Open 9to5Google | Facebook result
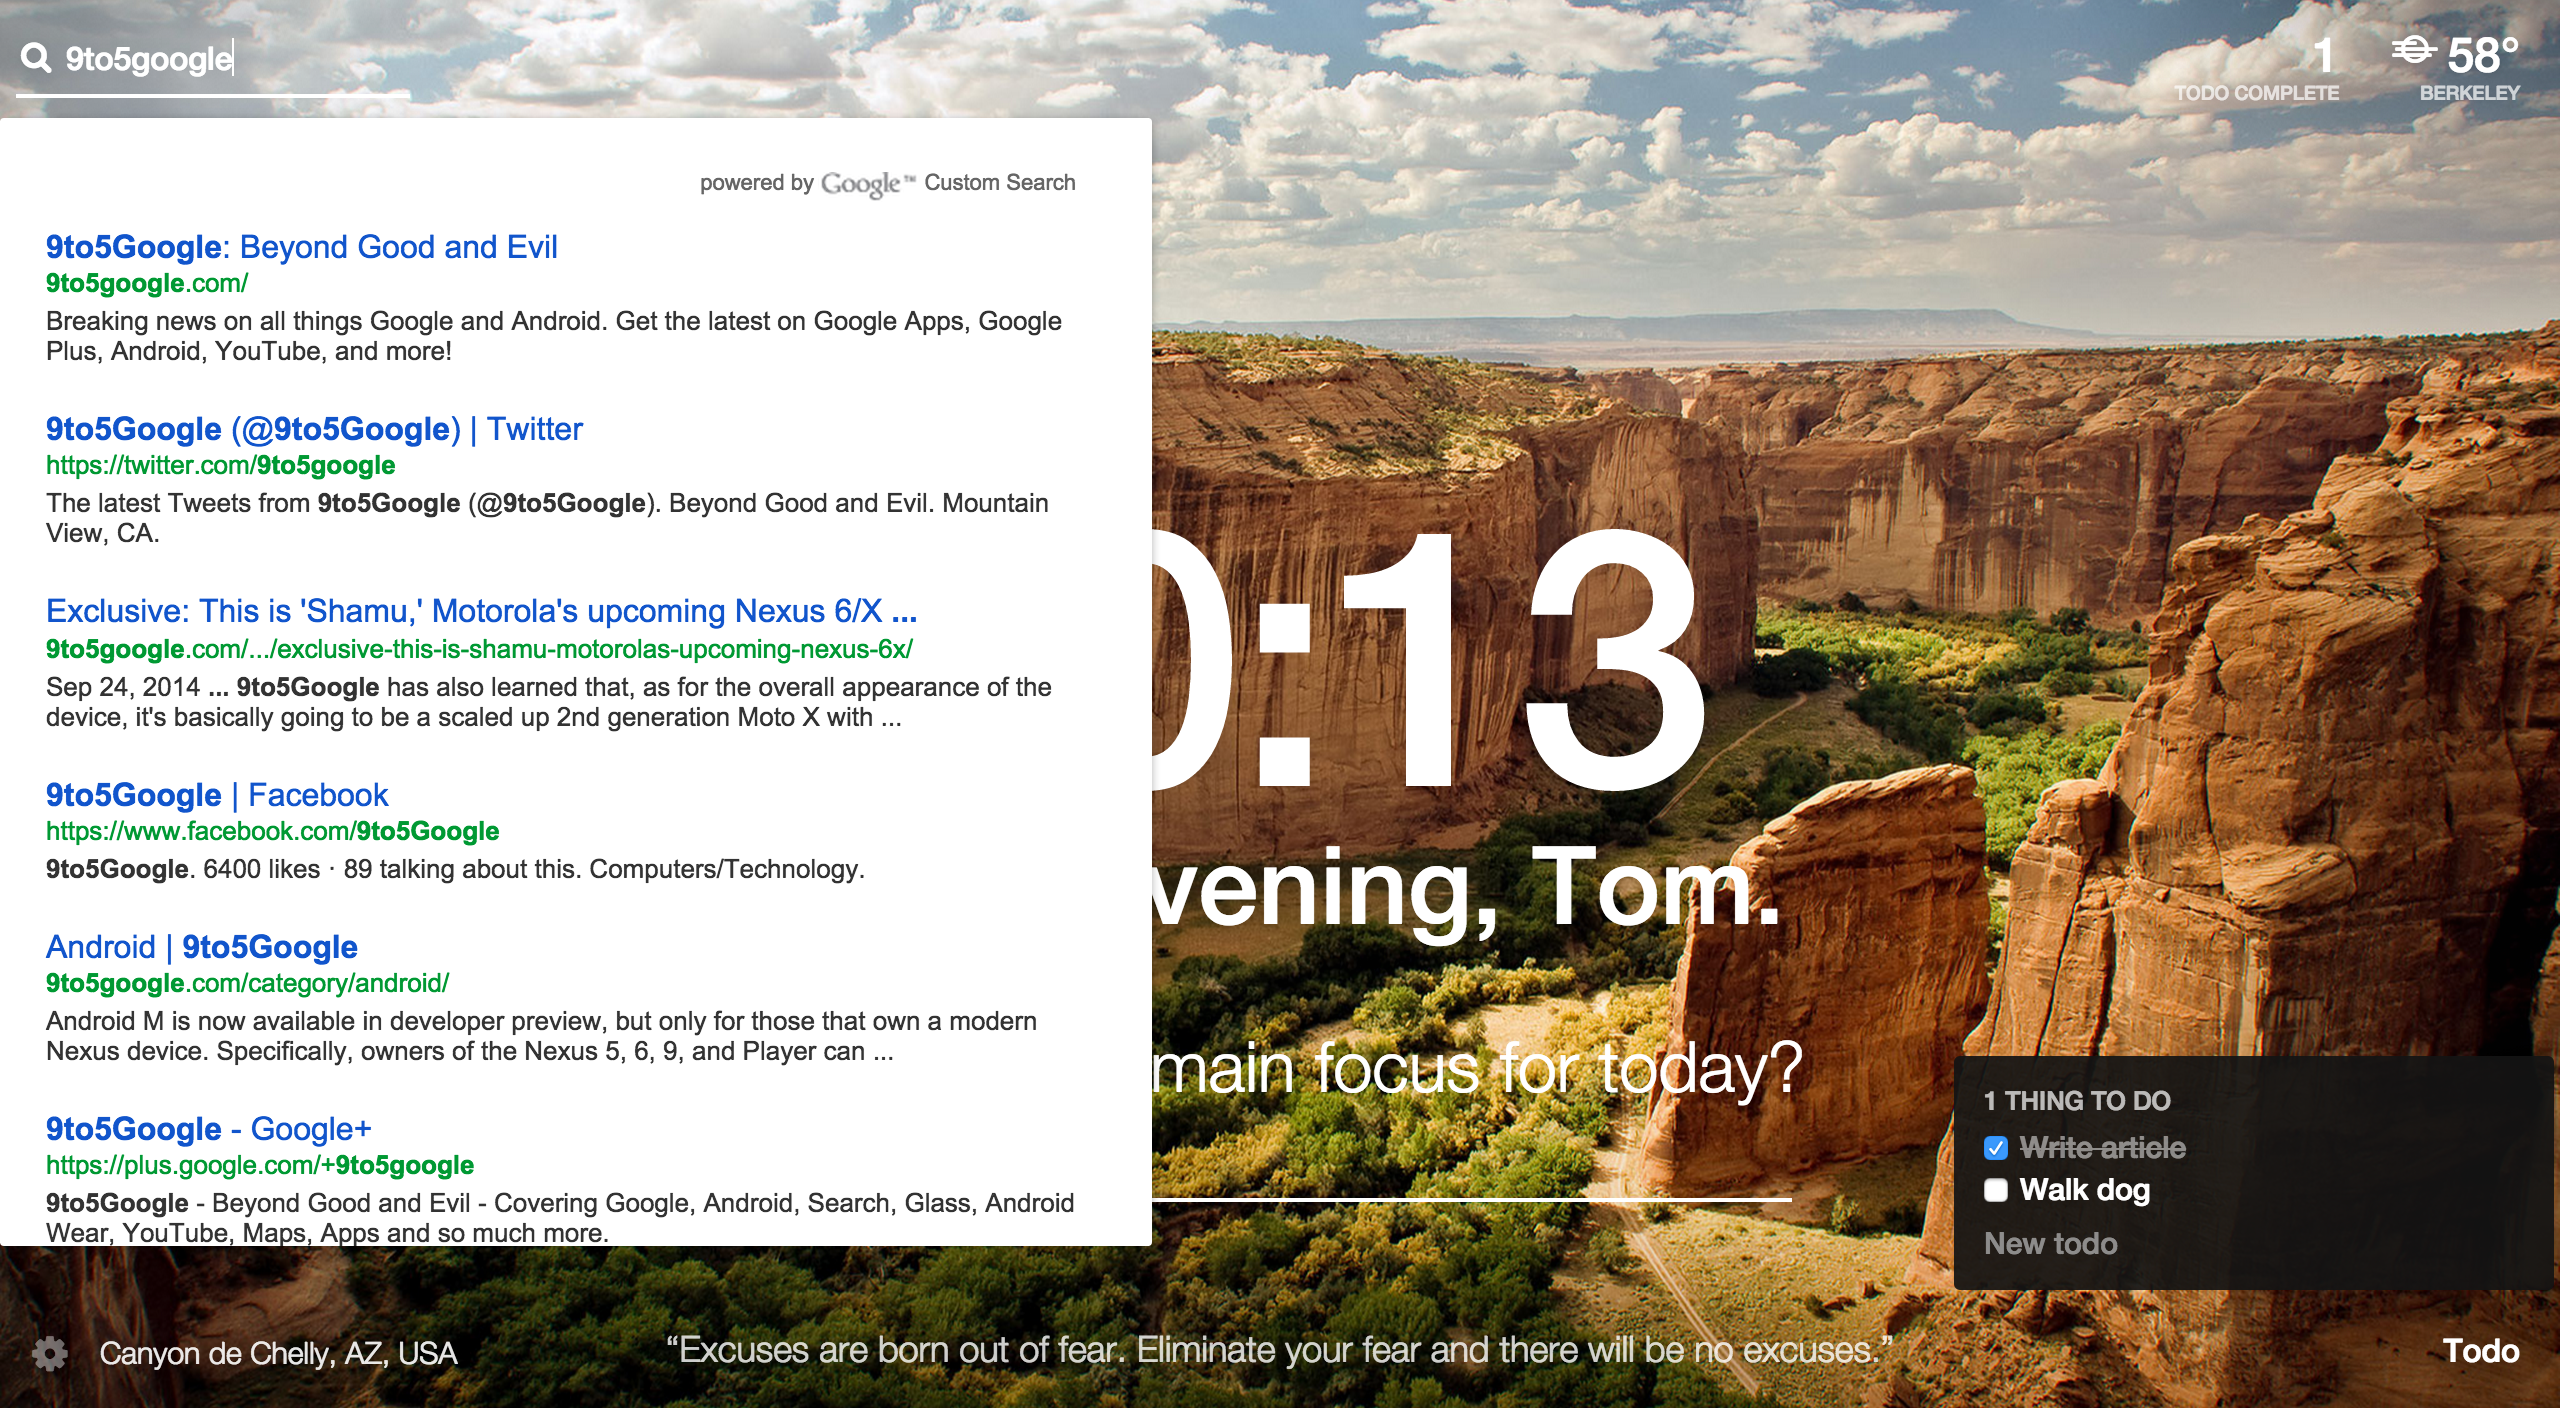This screenshot has width=2560, height=1408. 217,794
